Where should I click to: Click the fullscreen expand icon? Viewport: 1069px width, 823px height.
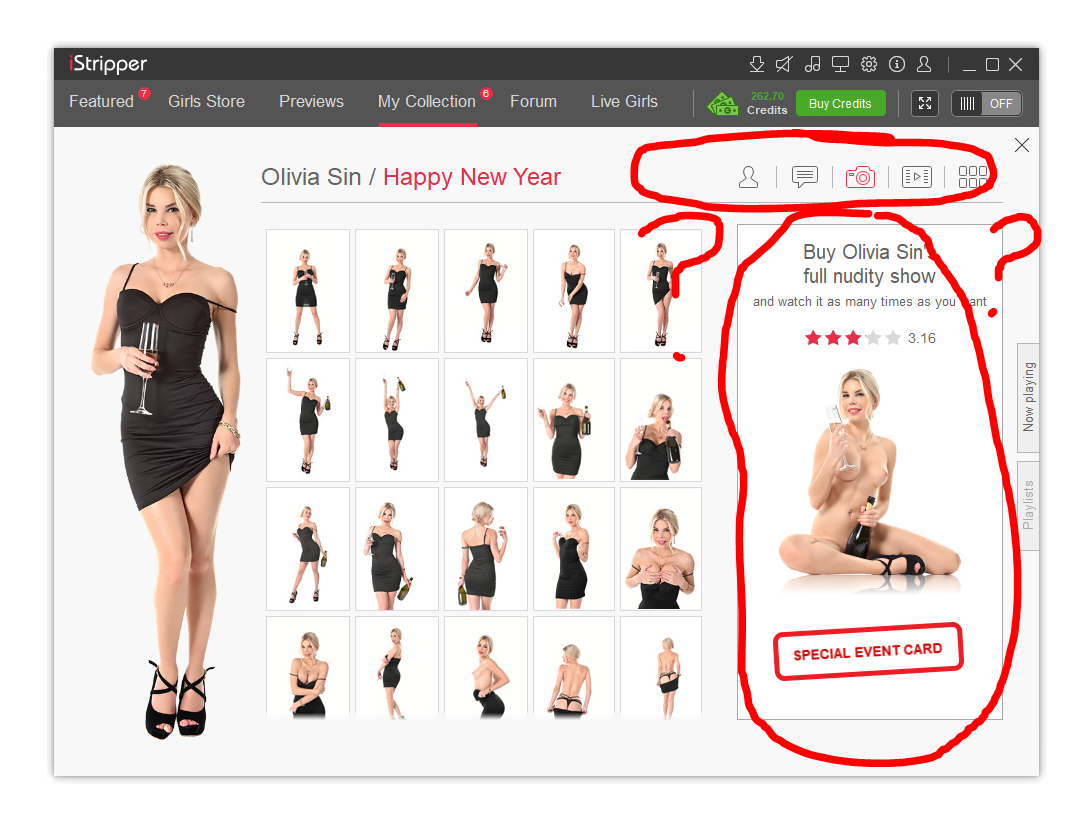point(925,104)
